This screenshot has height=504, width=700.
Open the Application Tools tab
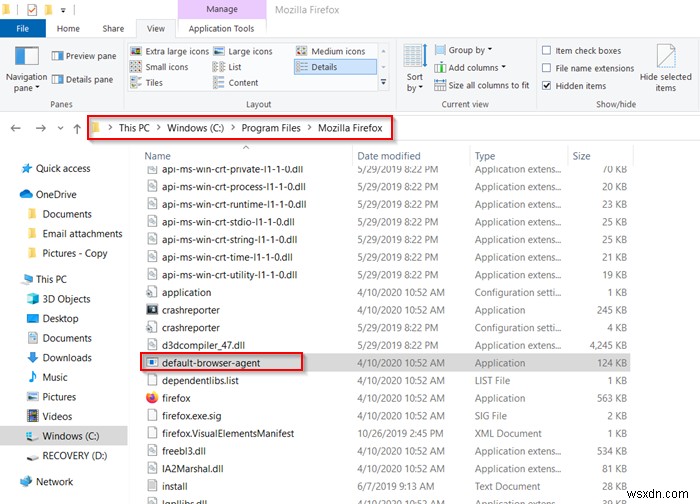tap(221, 29)
